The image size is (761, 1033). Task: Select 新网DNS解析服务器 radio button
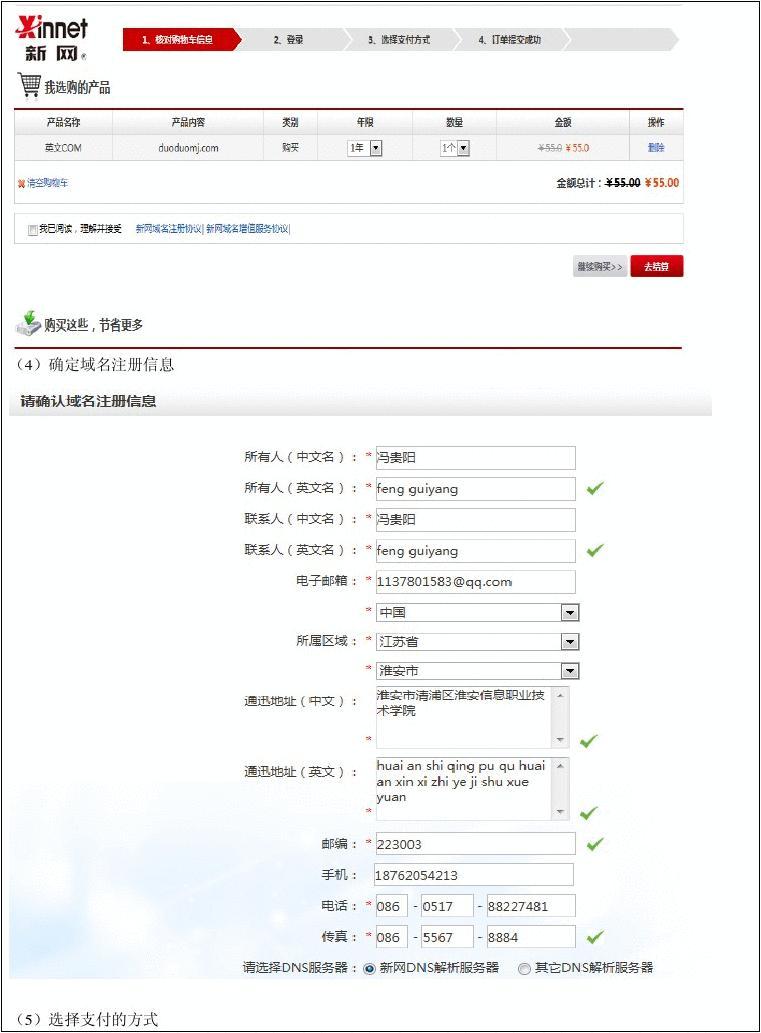(x=369, y=968)
